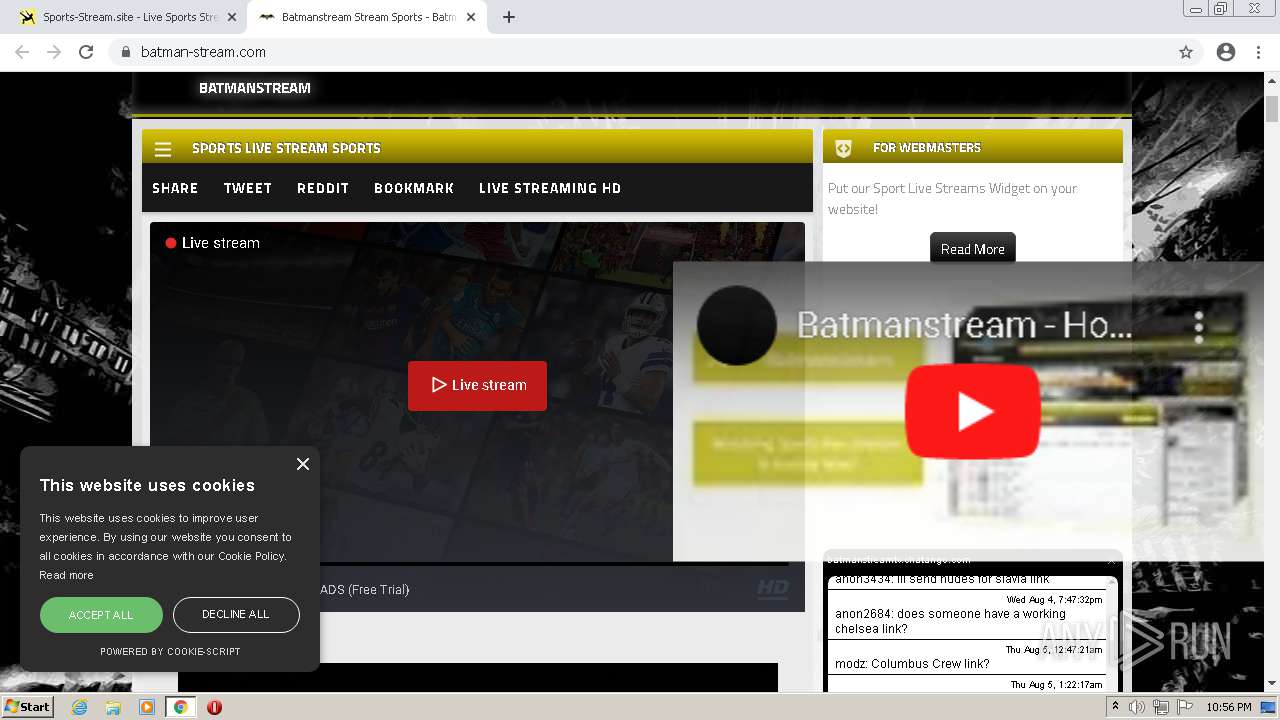Viewport: 1280px width, 720px height.
Task: Click the BATMANSTREAM site logo text
Action: 255,88
